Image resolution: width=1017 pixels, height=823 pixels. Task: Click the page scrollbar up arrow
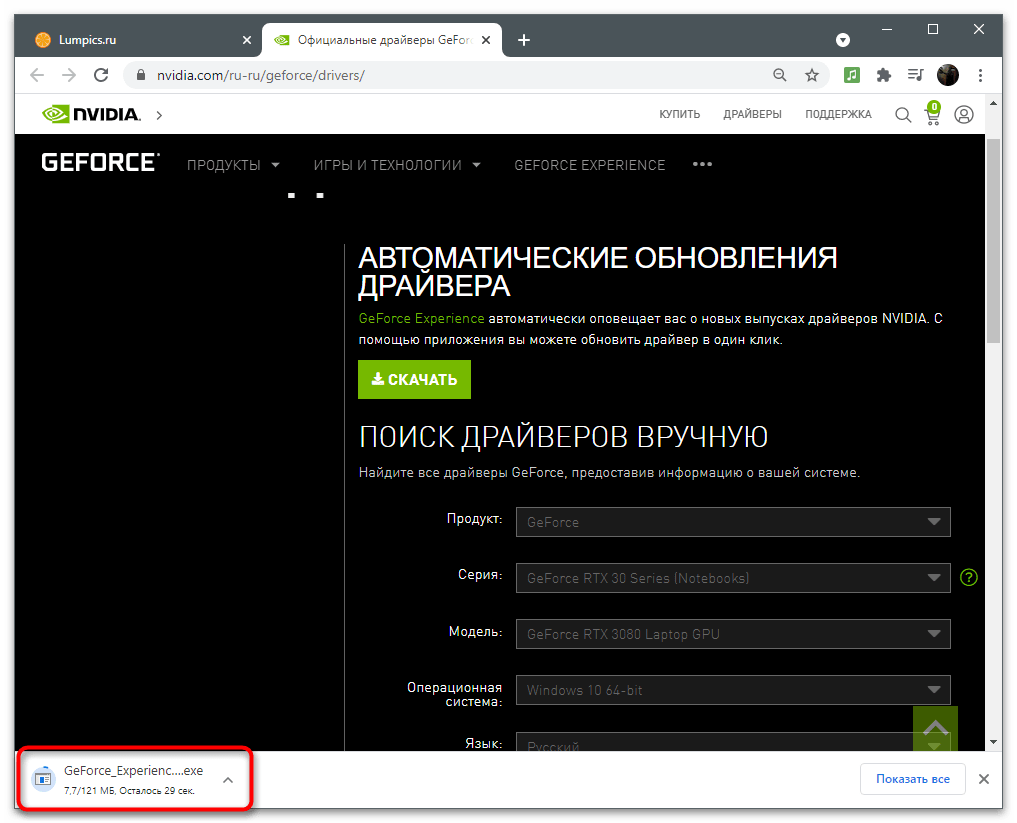(993, 103)
